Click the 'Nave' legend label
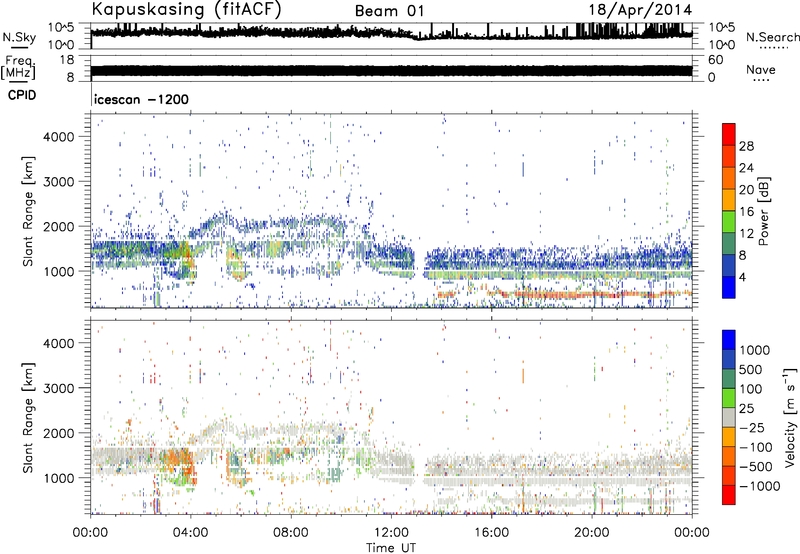 [x=761, y=69]
